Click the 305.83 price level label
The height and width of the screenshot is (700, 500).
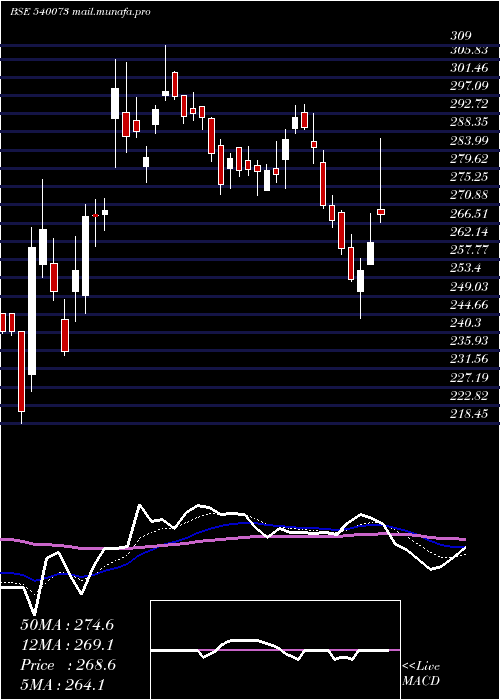(469, 50)
